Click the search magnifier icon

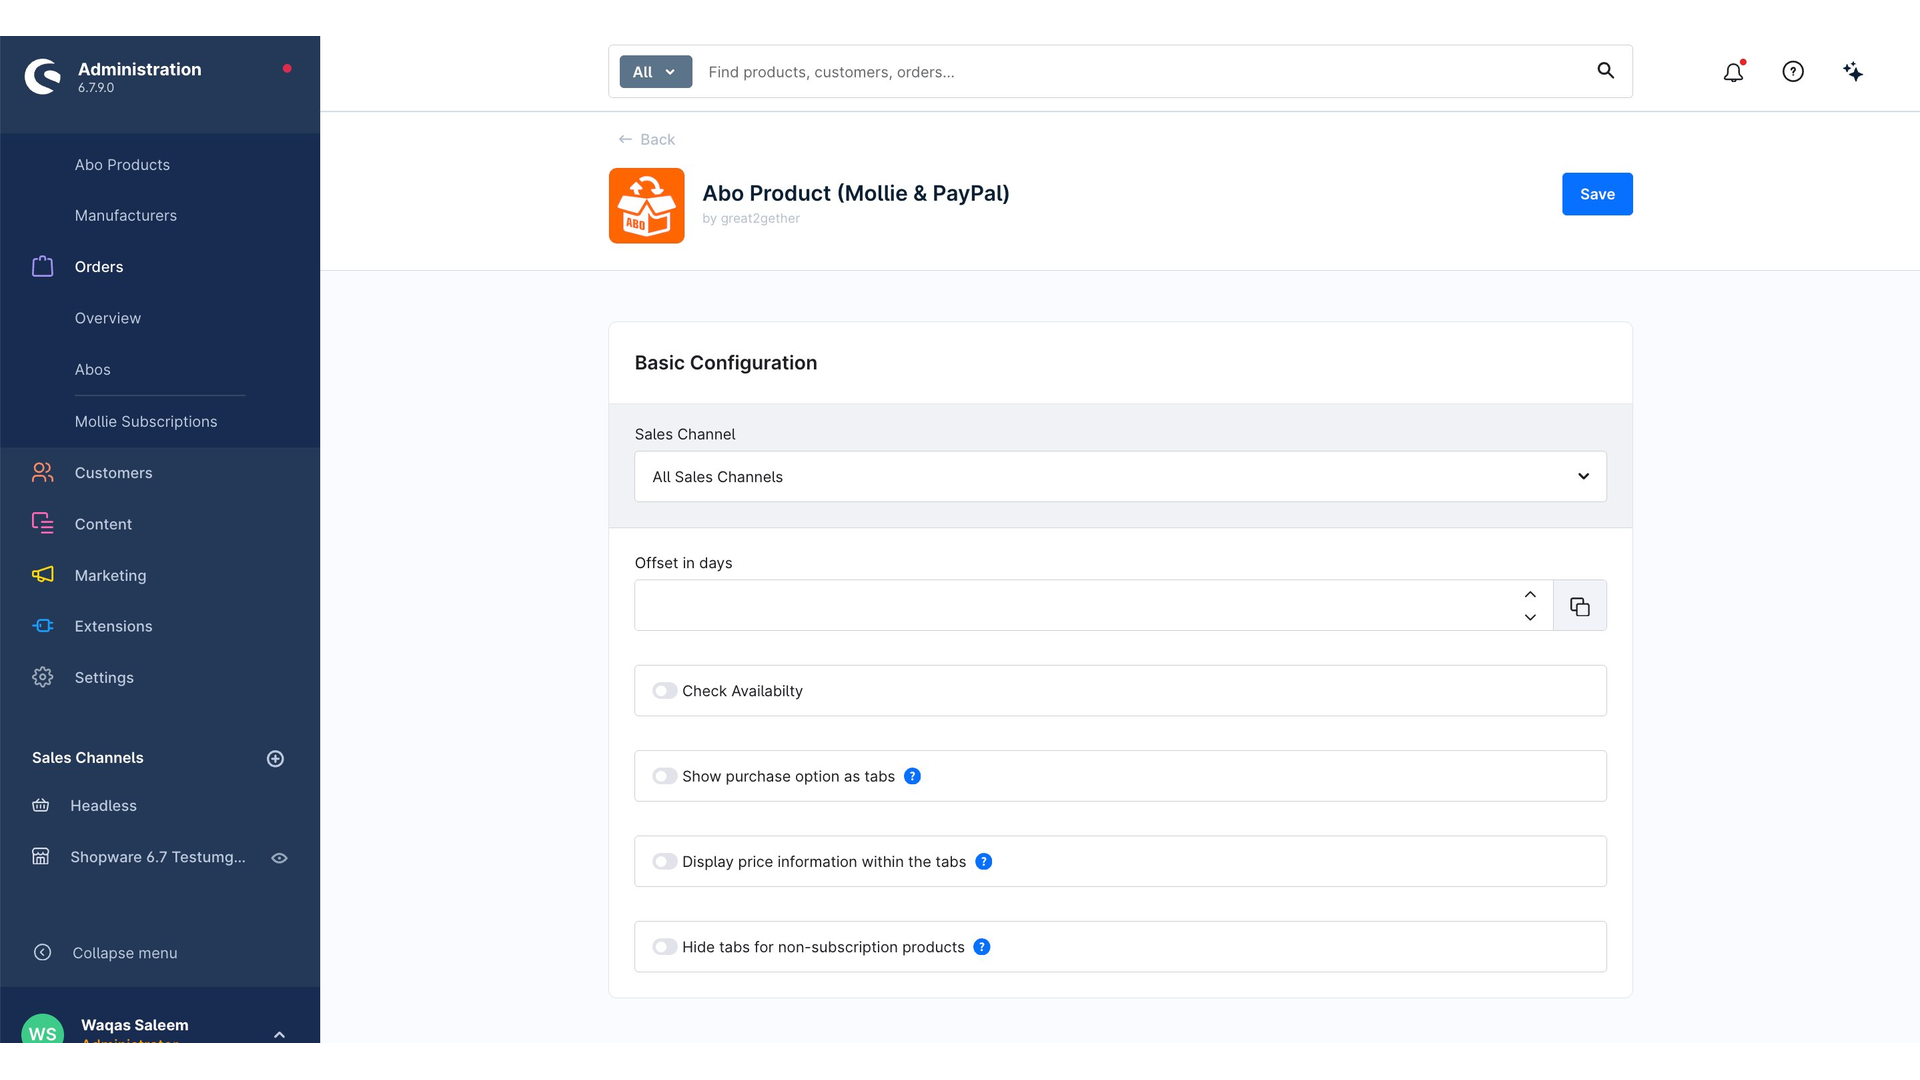pos(1605,70)
